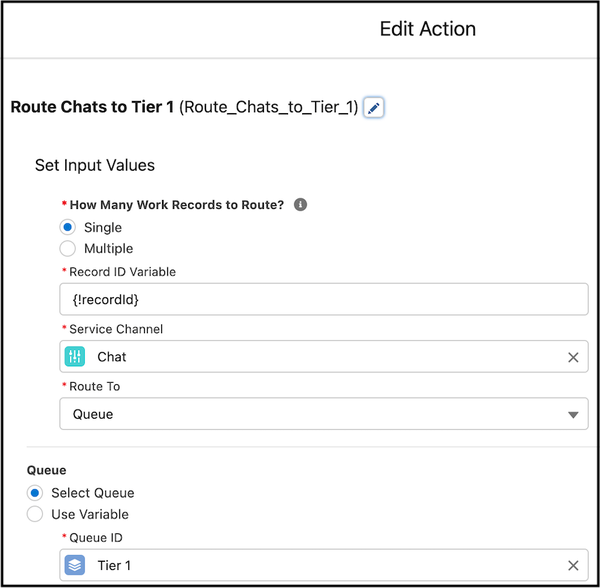Remove the Tier 1 queue selection
Screen dimensions: 600x588
[573, 565]
